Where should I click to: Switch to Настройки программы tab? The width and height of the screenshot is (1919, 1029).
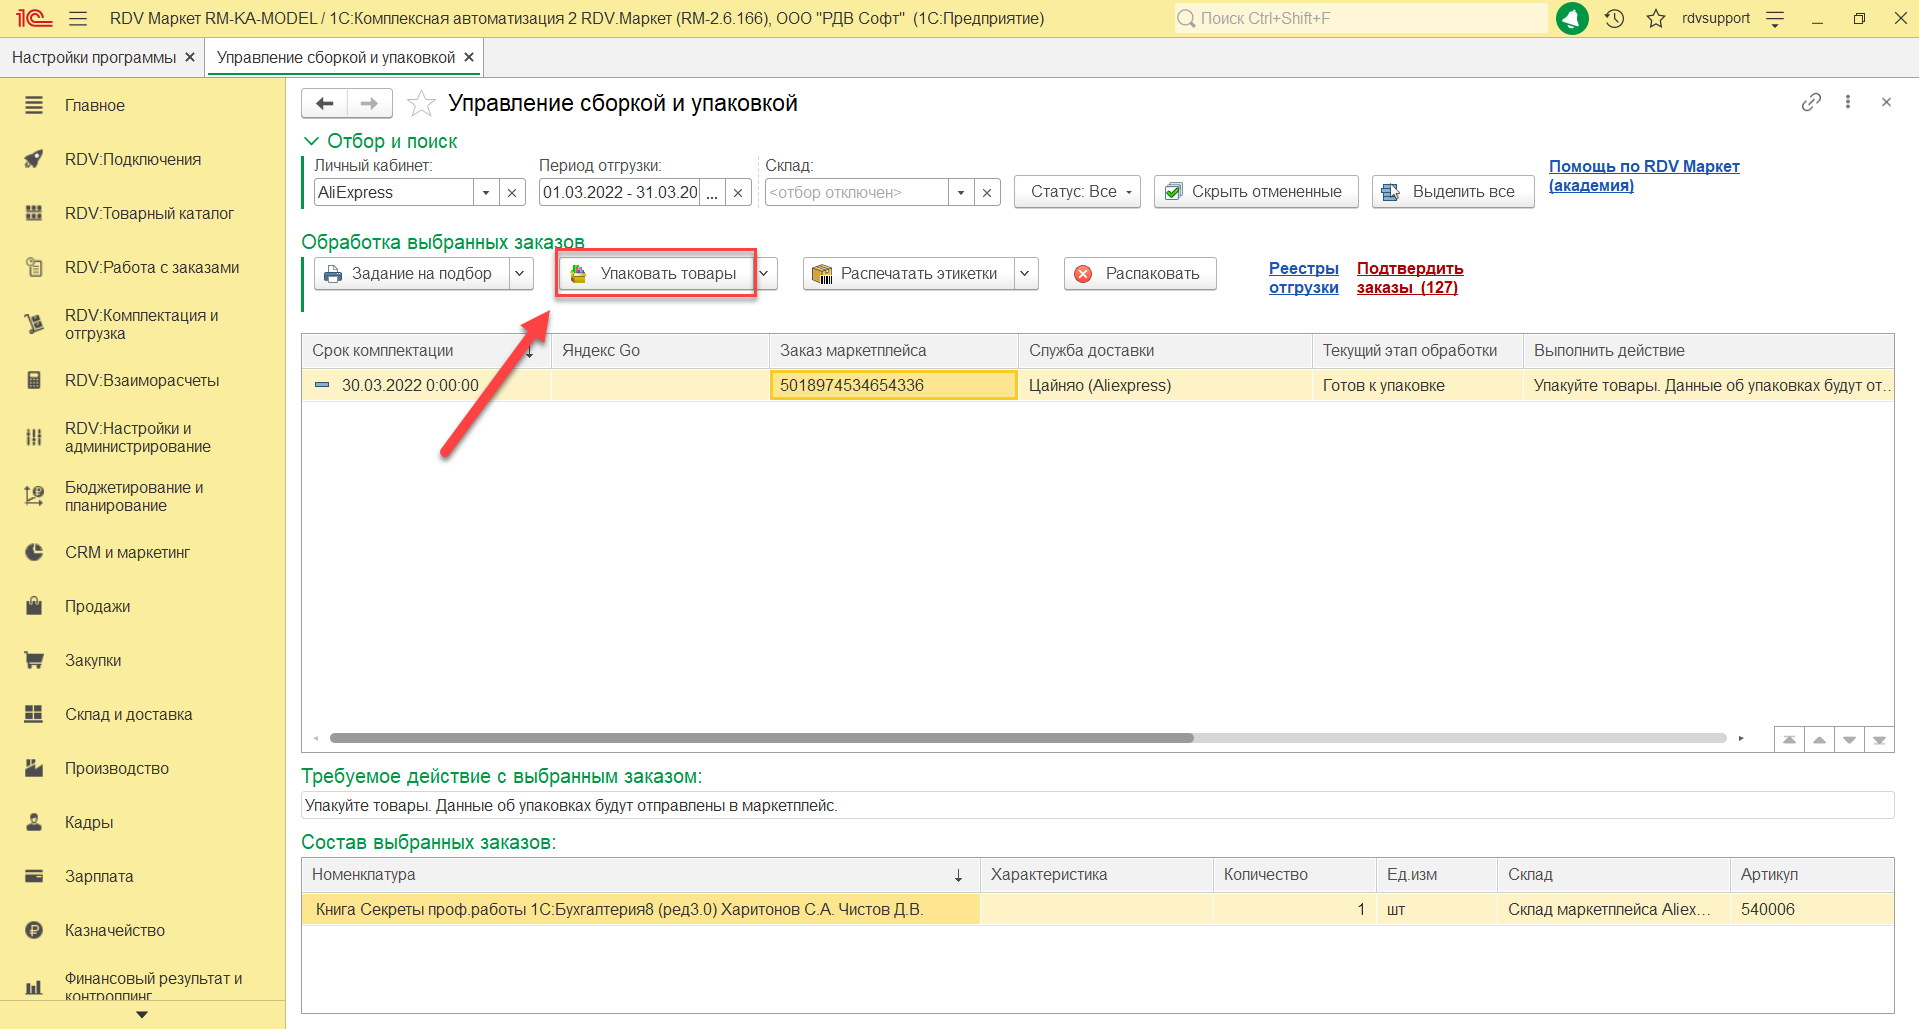pyautogui.click(x=94, y=58)
